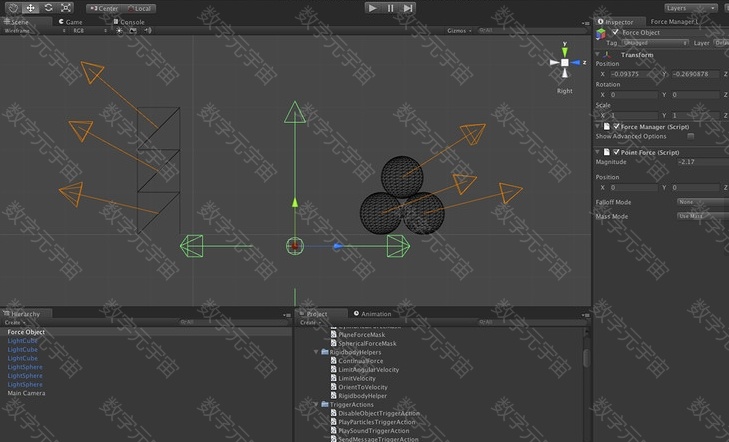Select Main Camera in Hierarchy
This screenshot has height=442, width=729.
27,393
